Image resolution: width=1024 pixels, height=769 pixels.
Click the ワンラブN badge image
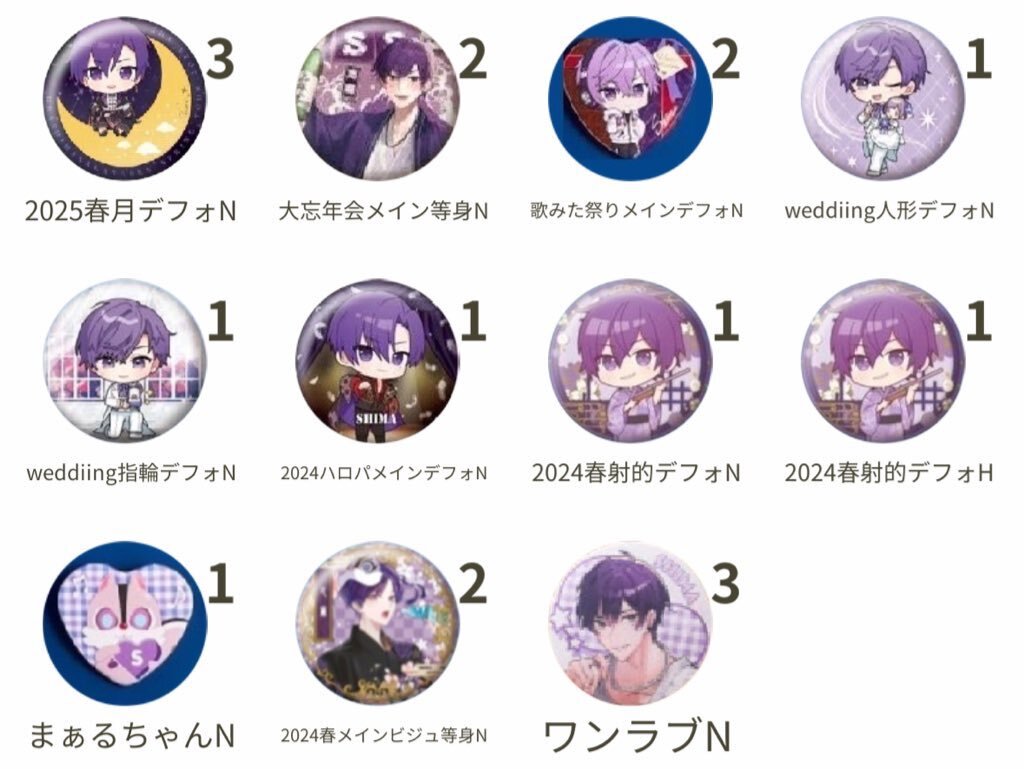630,623
